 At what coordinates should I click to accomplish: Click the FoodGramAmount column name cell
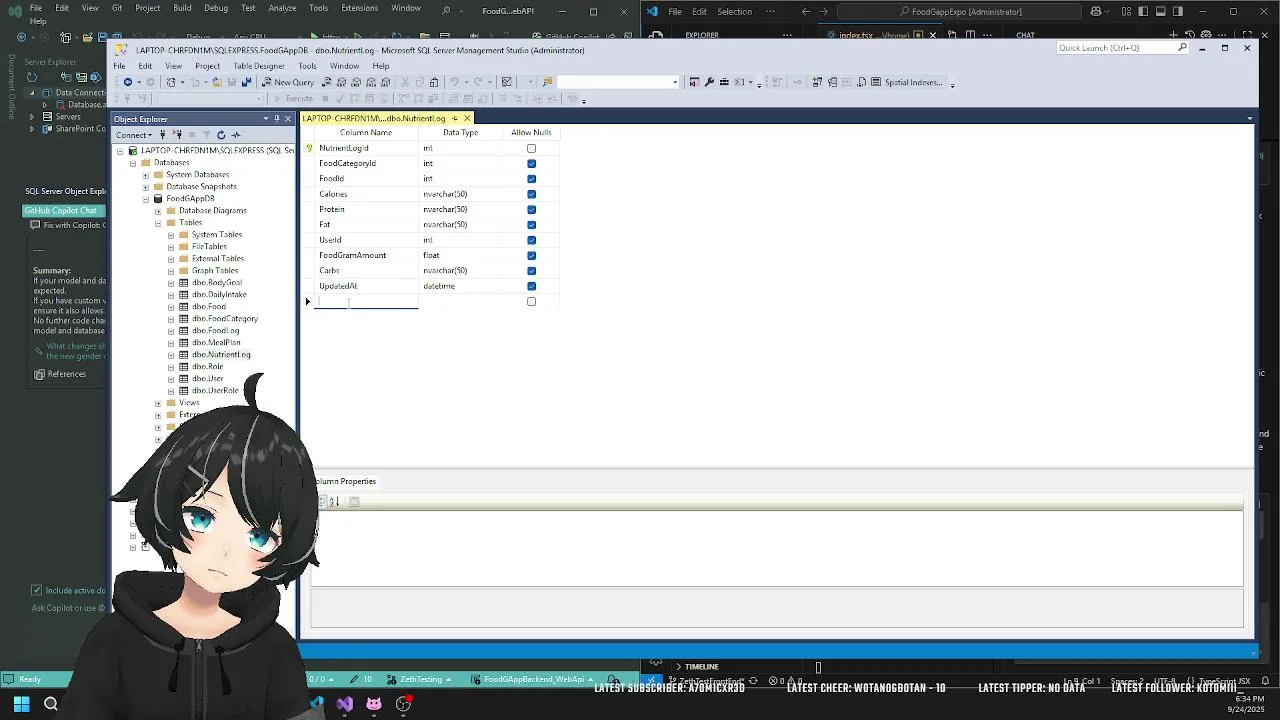point(366,255)
